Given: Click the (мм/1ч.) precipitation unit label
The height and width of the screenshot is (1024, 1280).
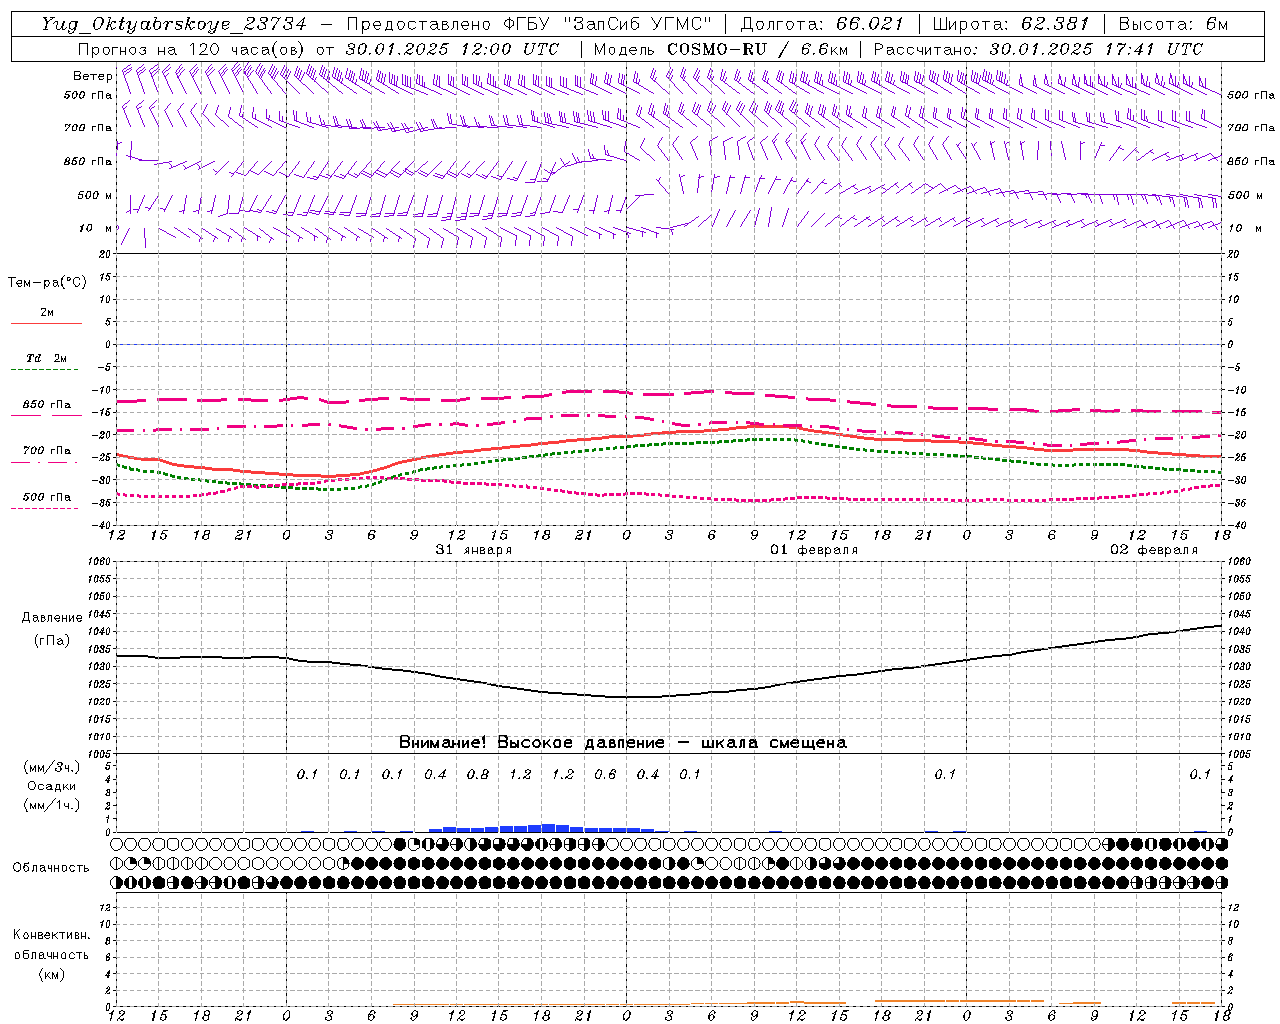Looking at the screenshot, I should click(x=51, y=806).
